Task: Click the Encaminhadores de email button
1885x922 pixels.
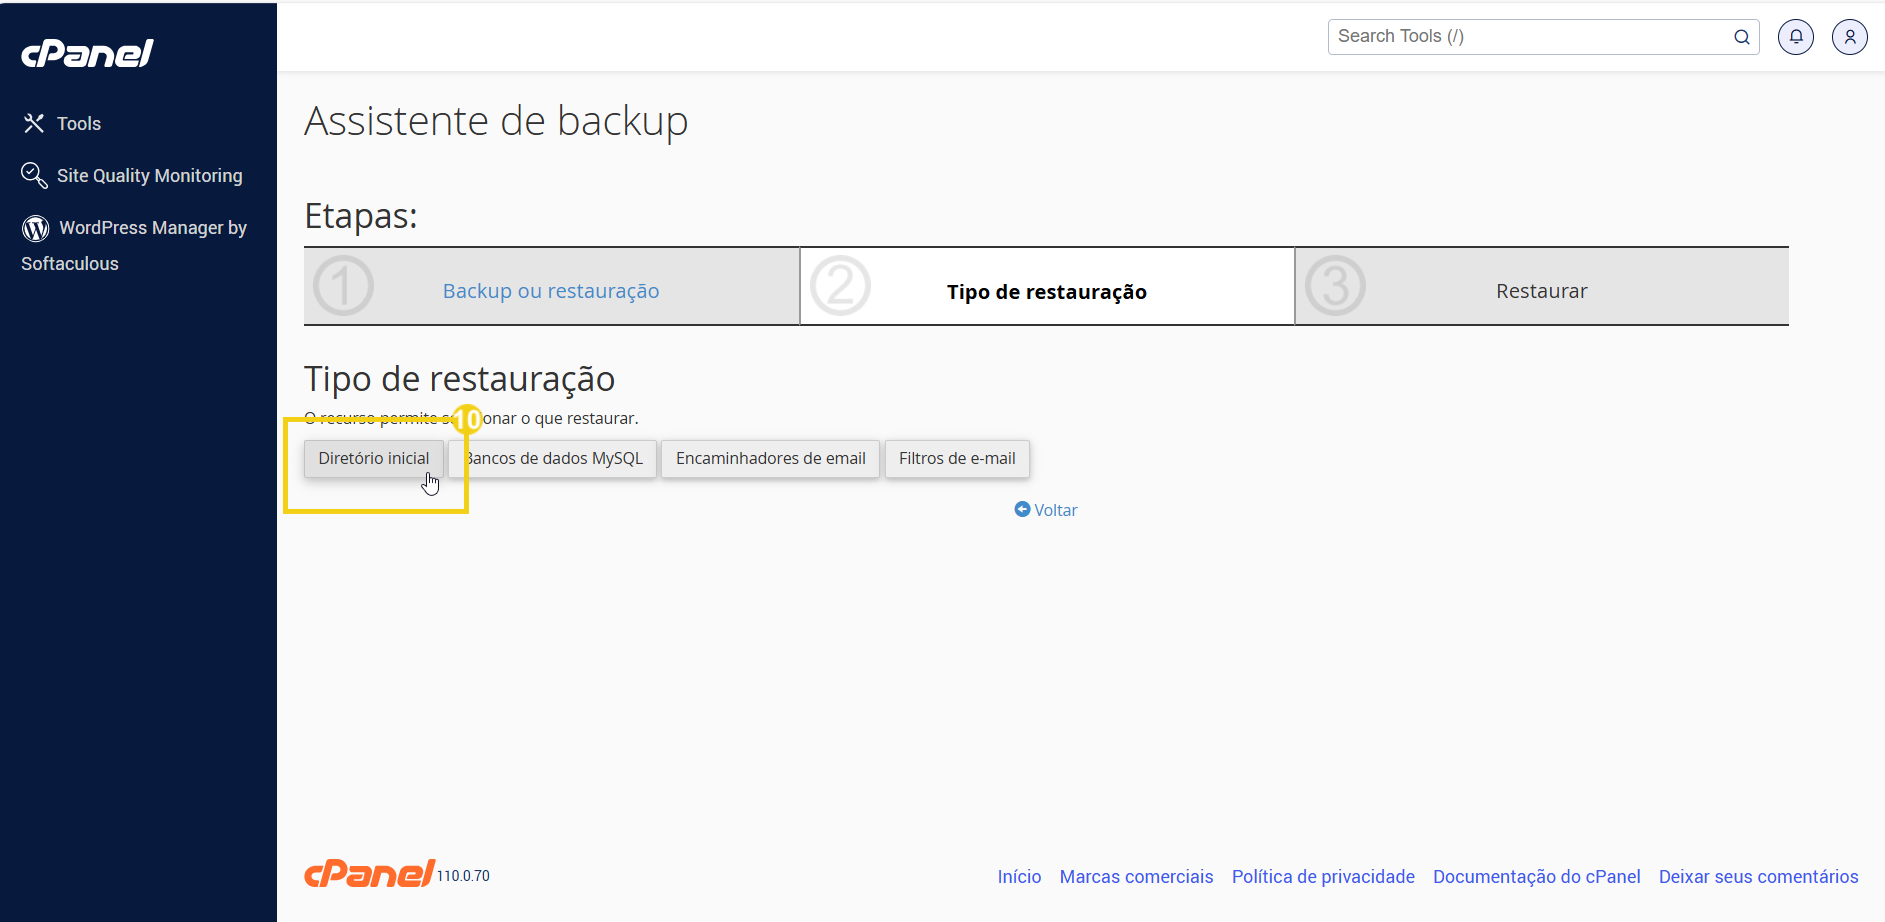Action: click(771, 458)
